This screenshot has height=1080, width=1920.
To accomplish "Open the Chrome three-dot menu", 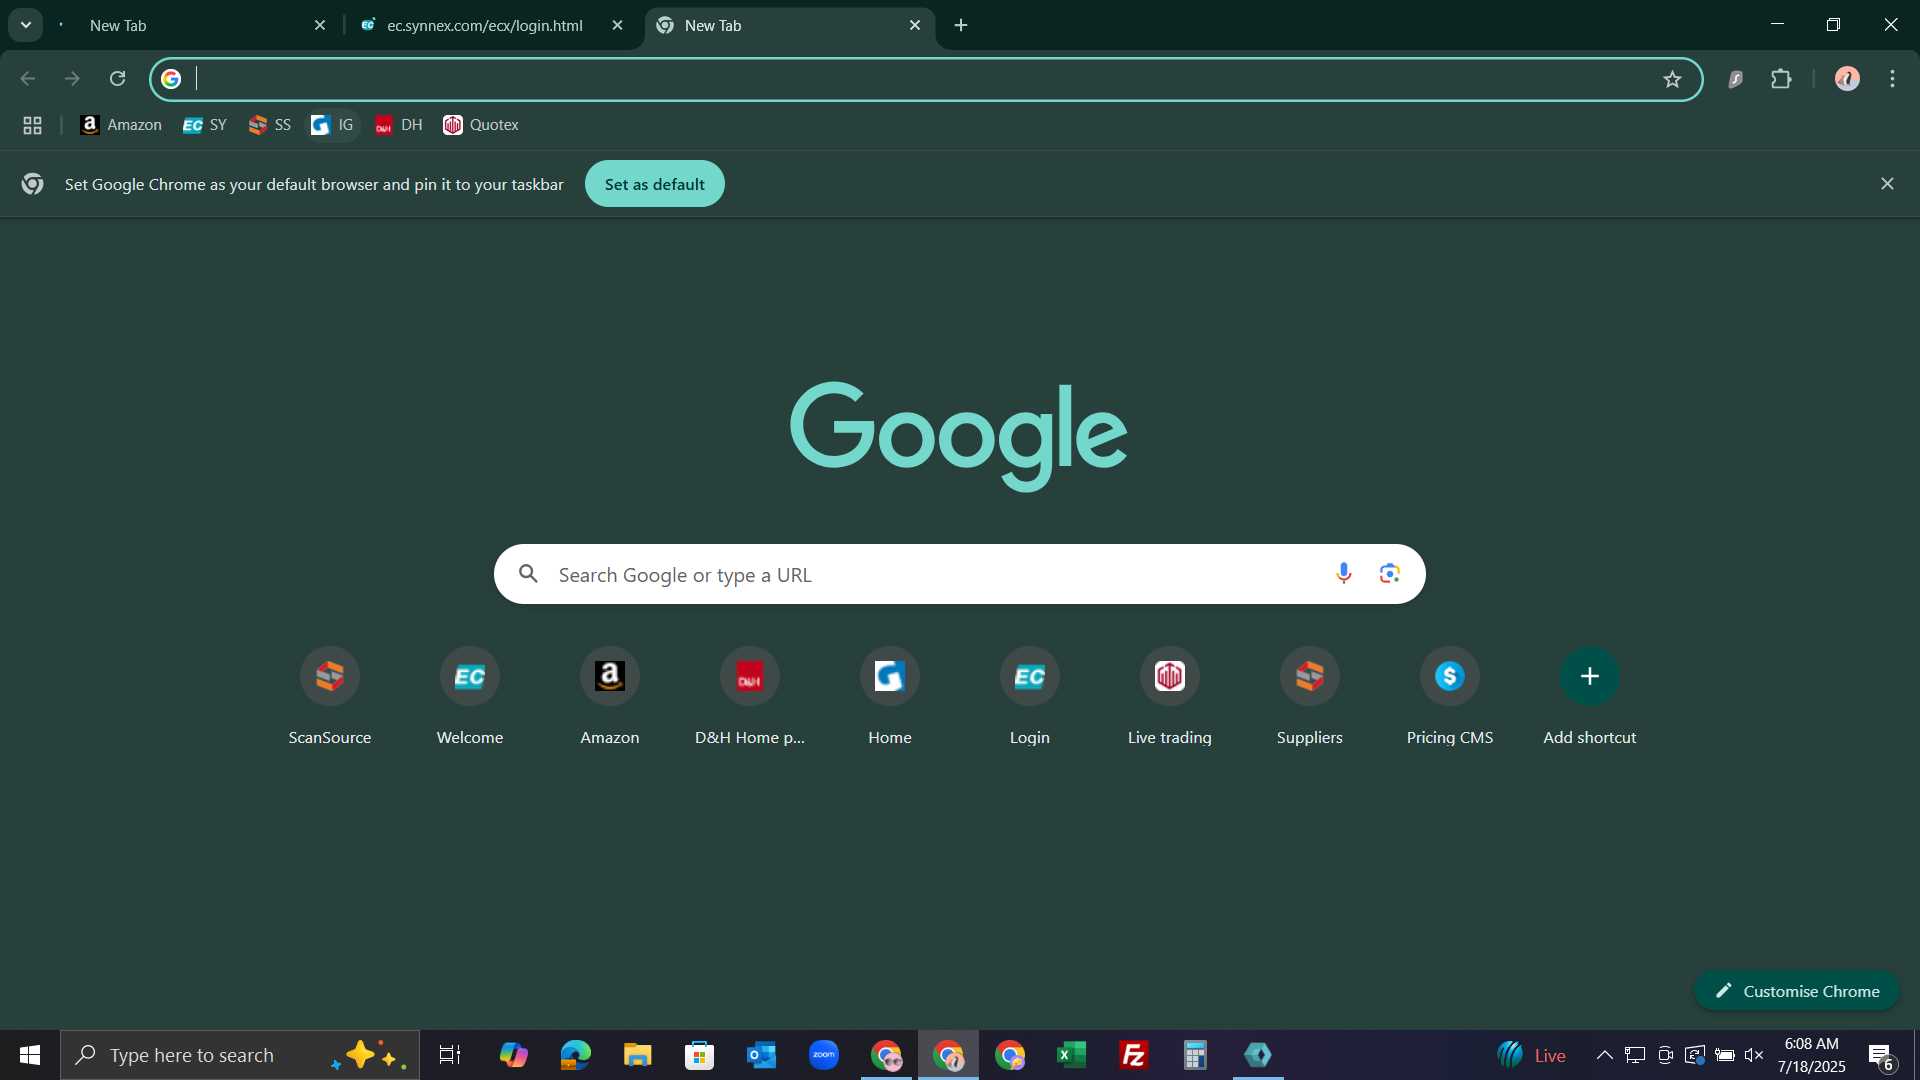I will point(1893,79).
